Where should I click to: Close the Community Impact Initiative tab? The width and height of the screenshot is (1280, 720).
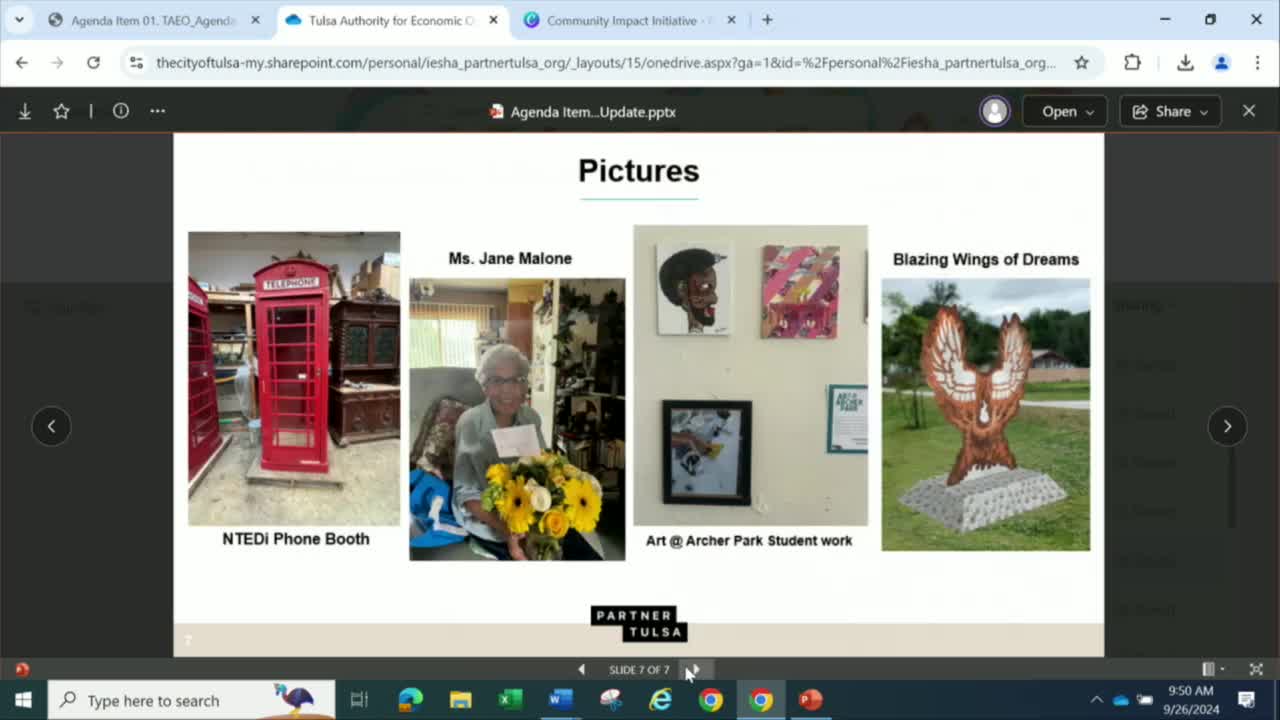point(731,20)
